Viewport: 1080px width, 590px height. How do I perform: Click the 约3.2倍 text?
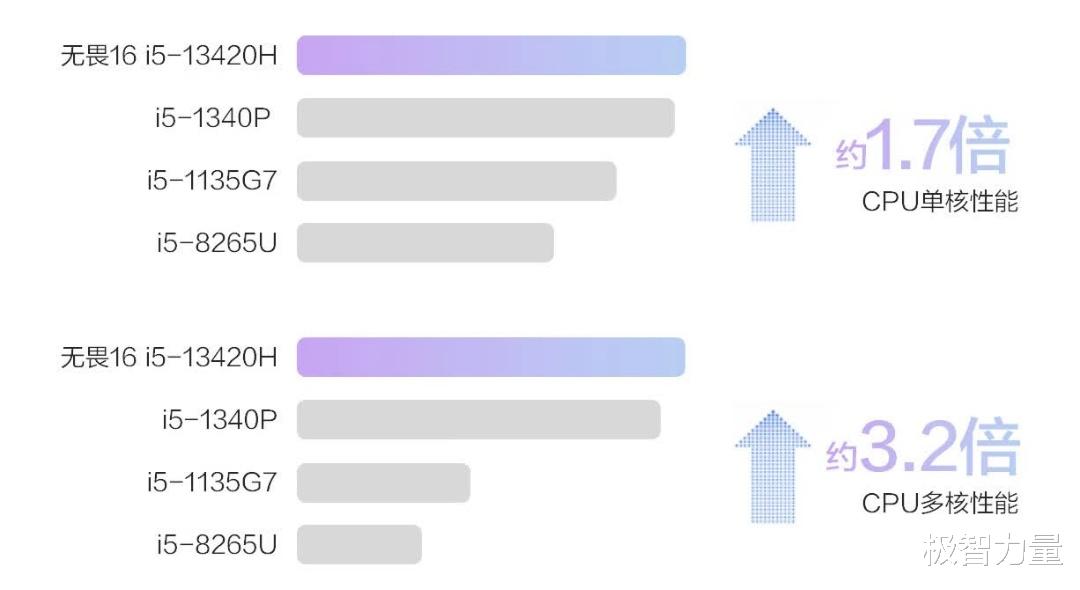[x=923, y=447]
